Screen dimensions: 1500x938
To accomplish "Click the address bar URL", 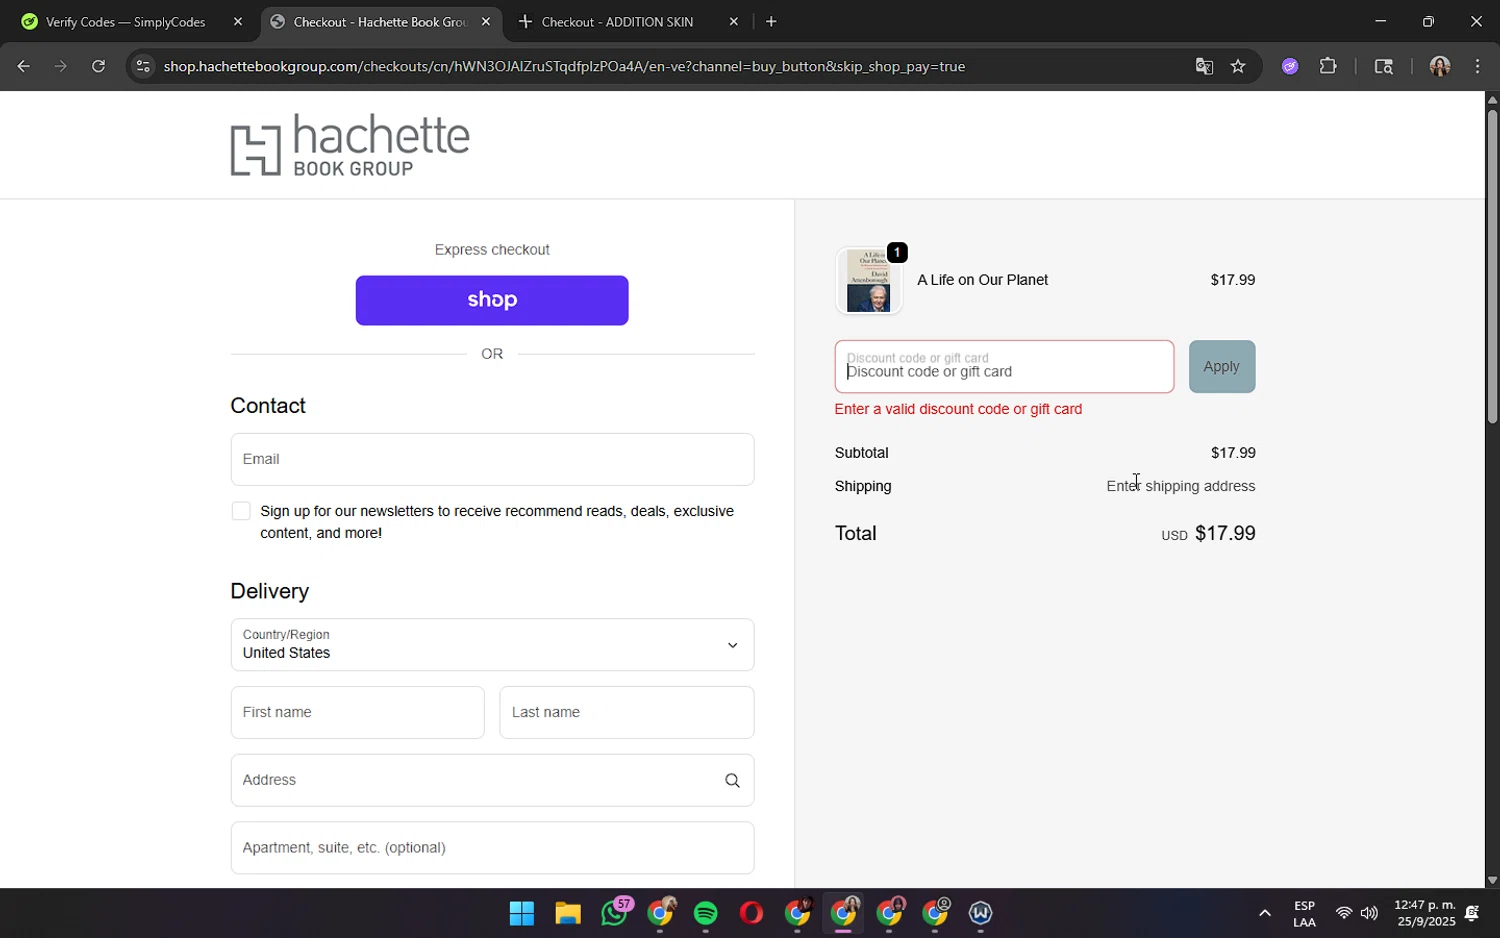I will 564,66.
